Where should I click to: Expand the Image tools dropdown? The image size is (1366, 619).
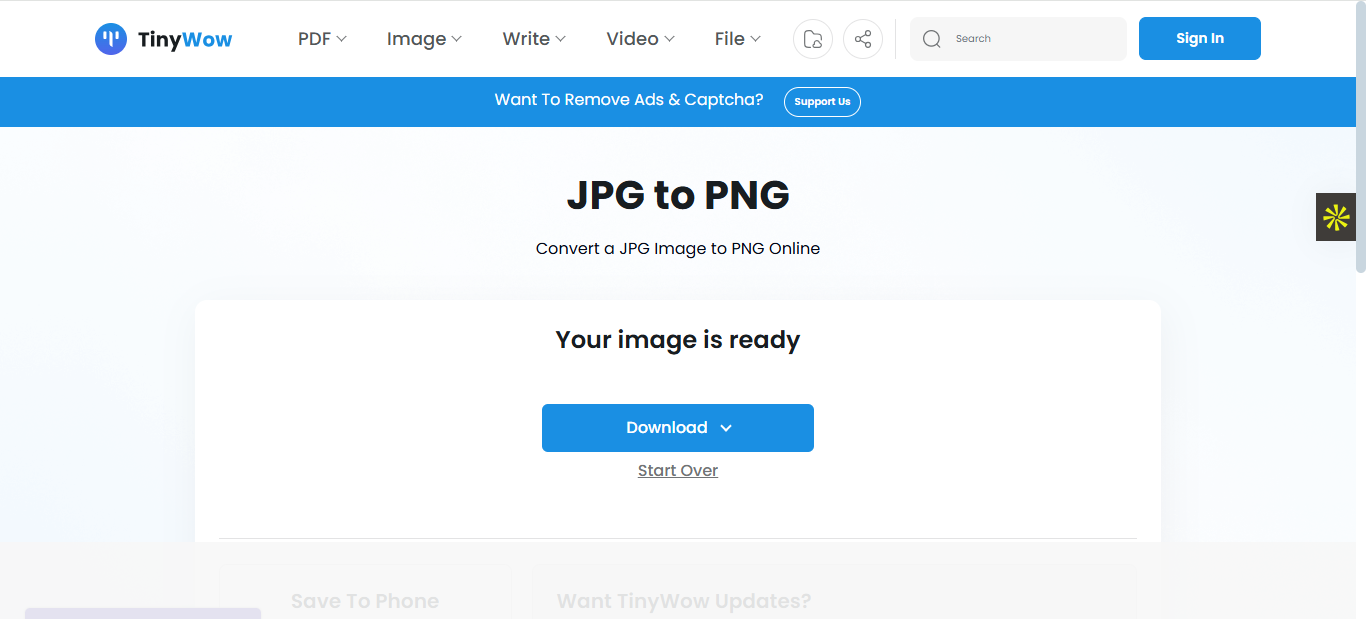click(423, 38)
